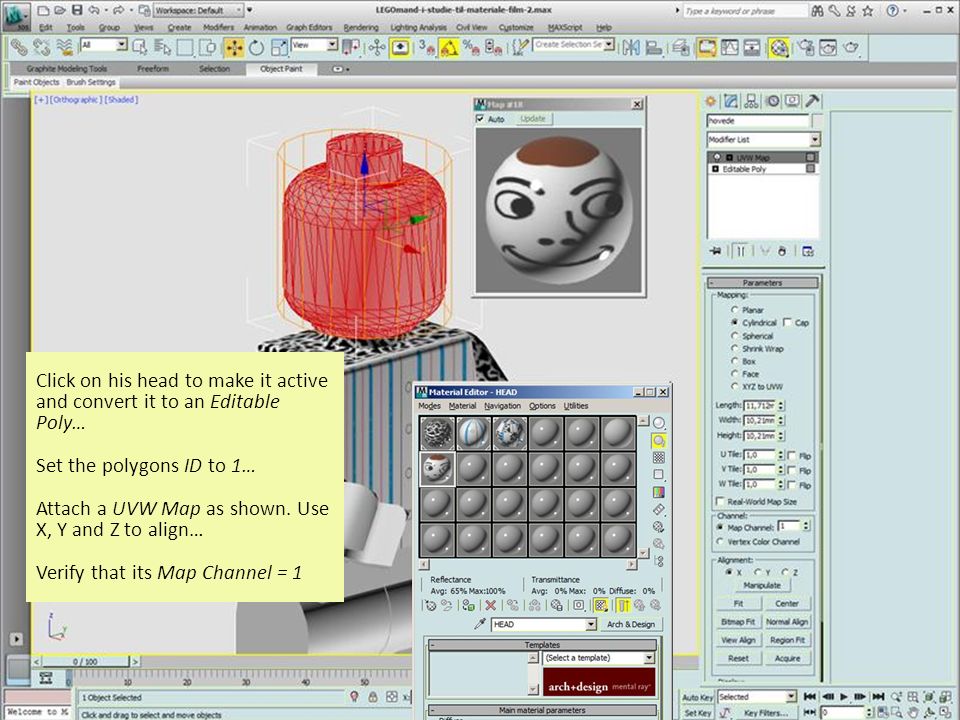Toggle U Tile Flip checkbox
960x720 pixels.
pos(792,456)
